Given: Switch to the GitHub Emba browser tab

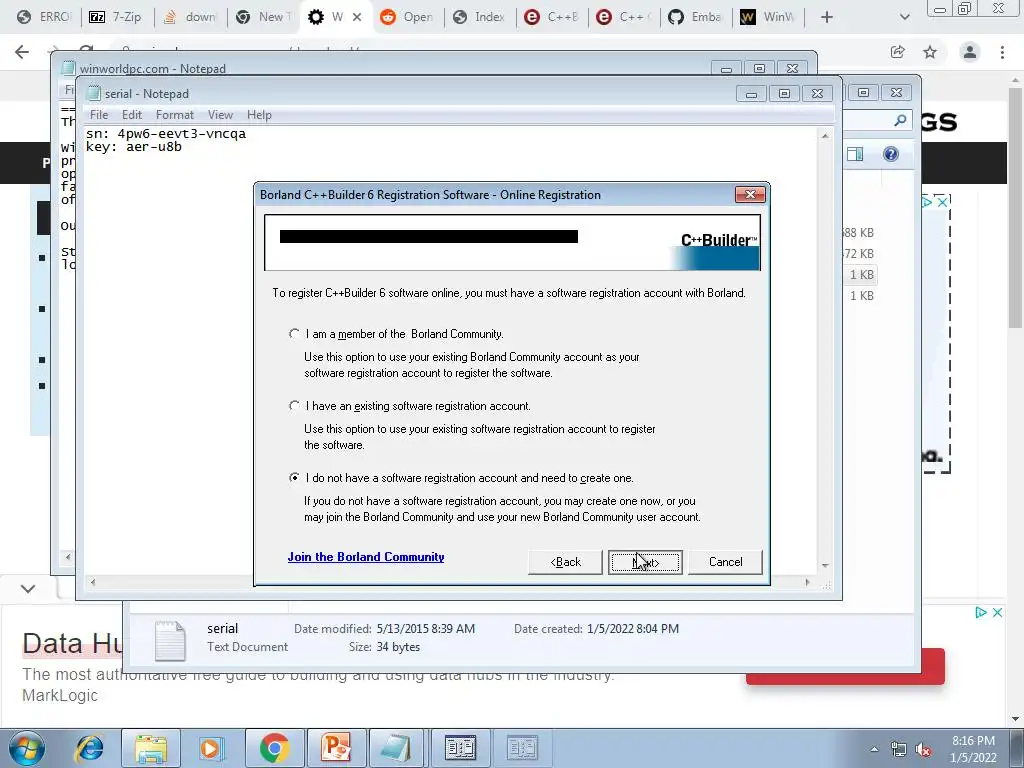Looking at the screenshot, I should coord(696,17).
